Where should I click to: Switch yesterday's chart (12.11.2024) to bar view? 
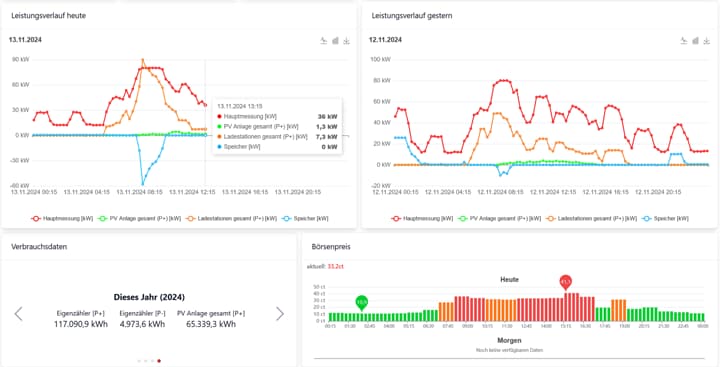[695, 41]
